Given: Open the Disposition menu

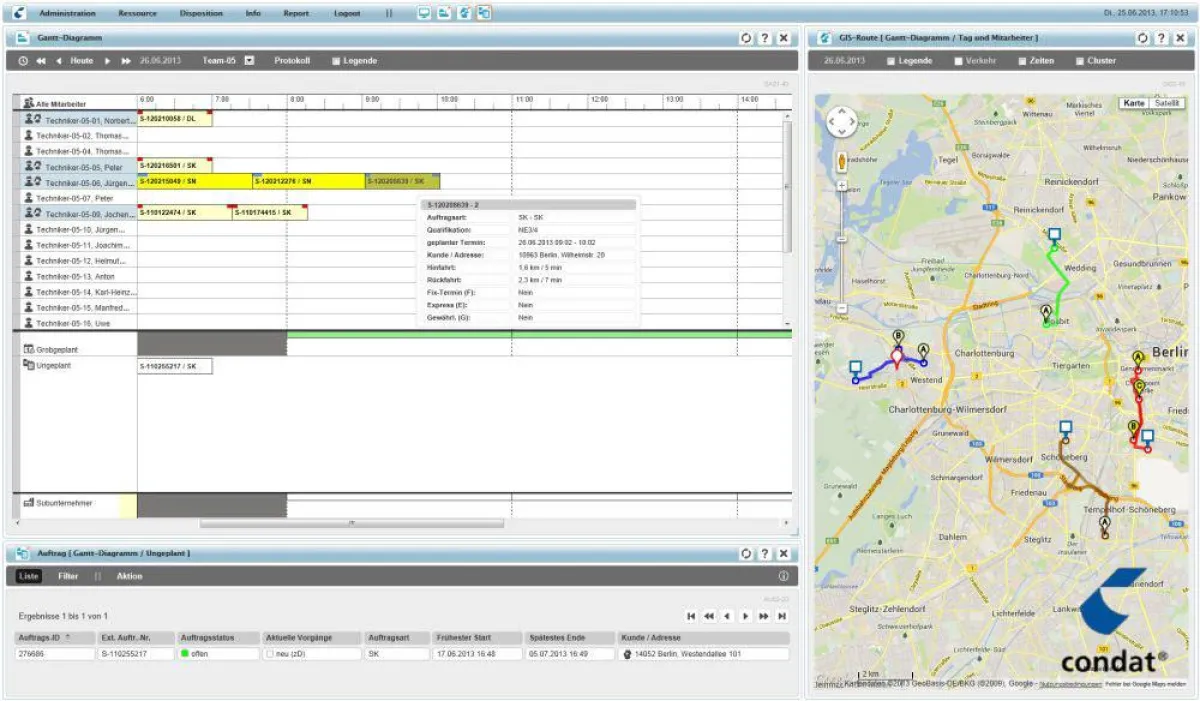Looking at the screenshot, I should point(200,13).
